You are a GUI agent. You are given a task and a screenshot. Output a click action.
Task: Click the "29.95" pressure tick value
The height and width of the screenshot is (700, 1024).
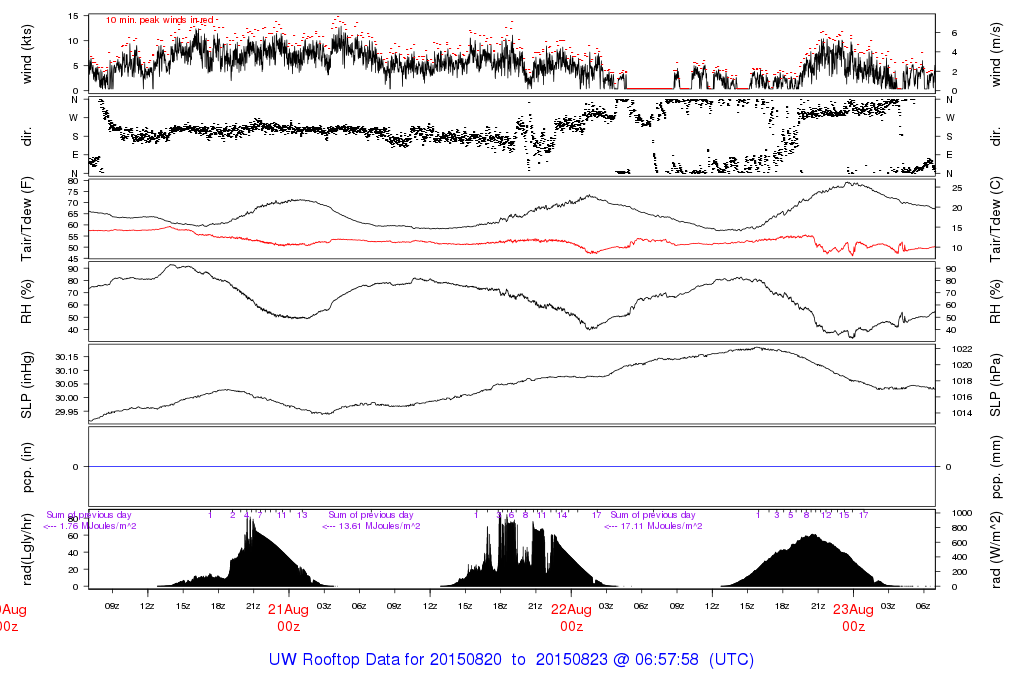[67, 412]
